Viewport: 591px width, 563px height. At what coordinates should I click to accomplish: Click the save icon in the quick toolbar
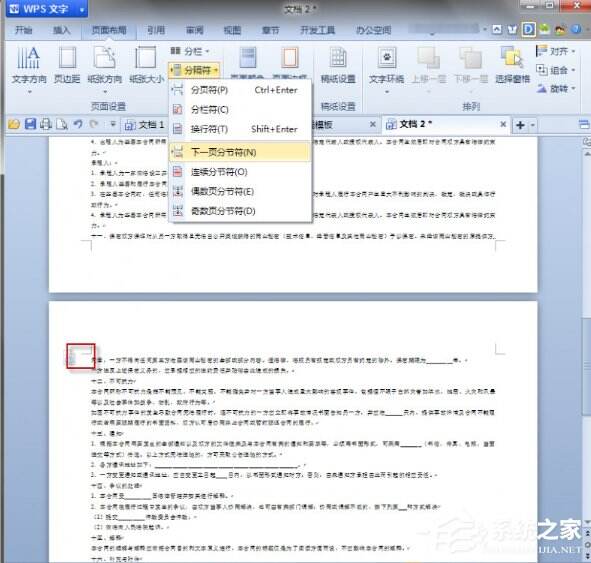tap(30, 124)
